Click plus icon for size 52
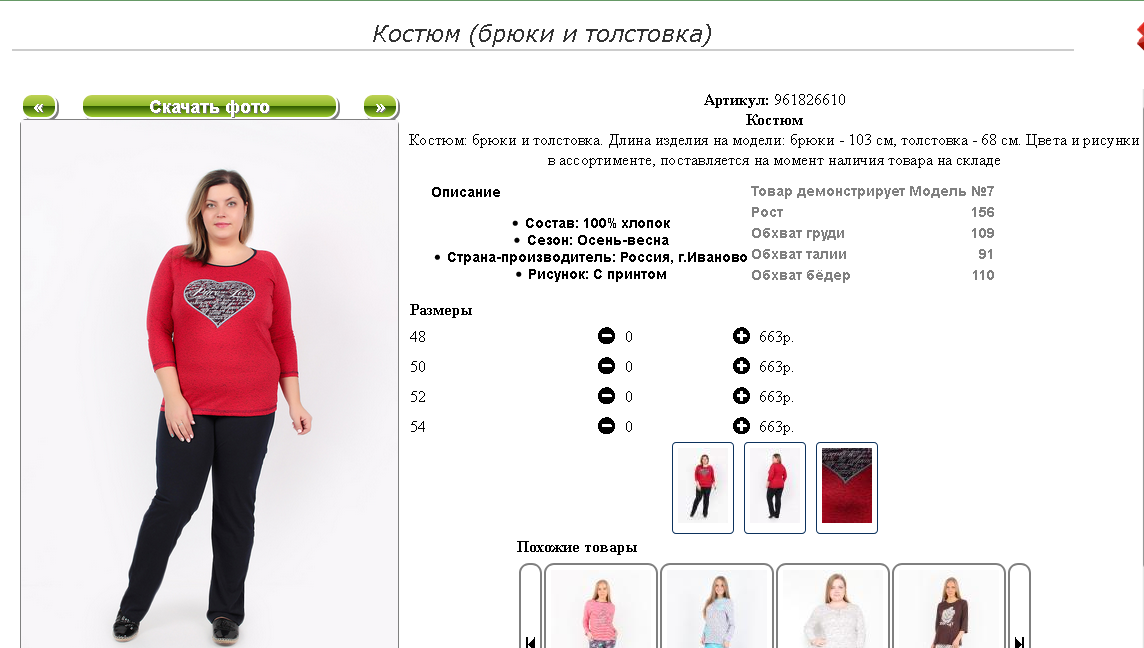The width and height of the screenshot is (1144, 648). pyautogui.click(x=741, y=396)
